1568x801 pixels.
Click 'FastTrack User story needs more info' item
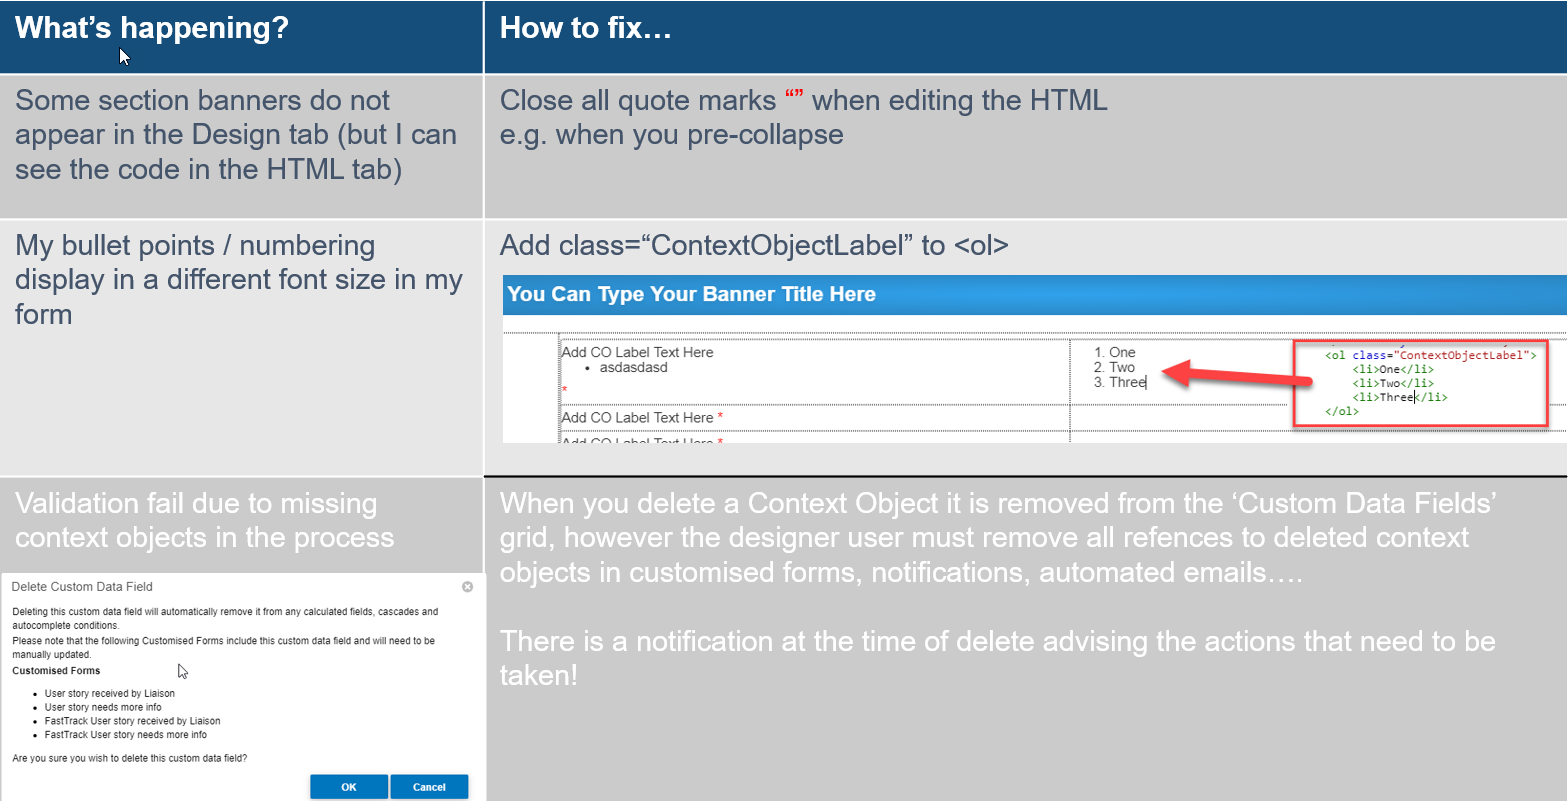click(x=126, y=735)
